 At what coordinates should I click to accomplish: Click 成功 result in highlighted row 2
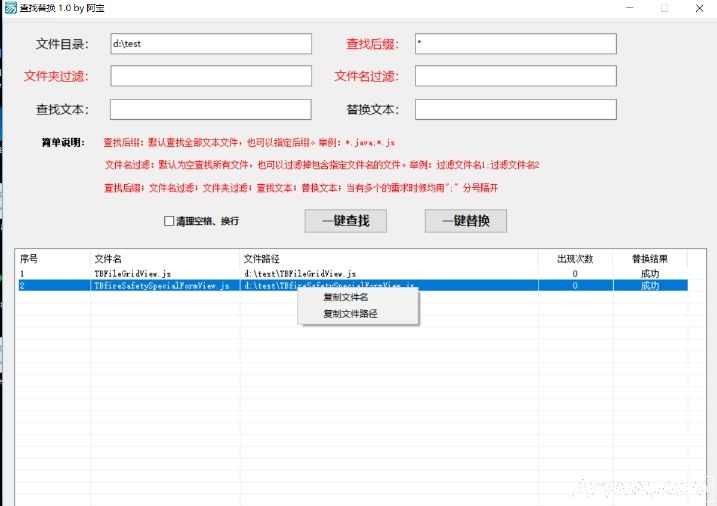click(650, 286)
